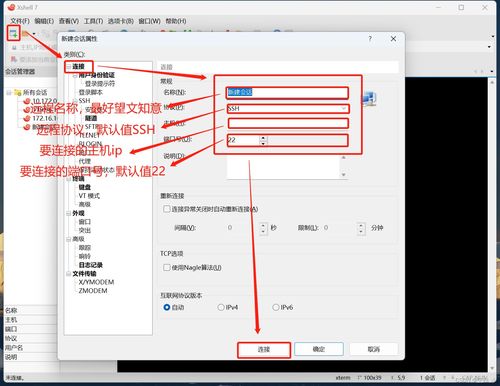
Task: Enable the 使用Nagle算法 checkbox
Action: 167,267
